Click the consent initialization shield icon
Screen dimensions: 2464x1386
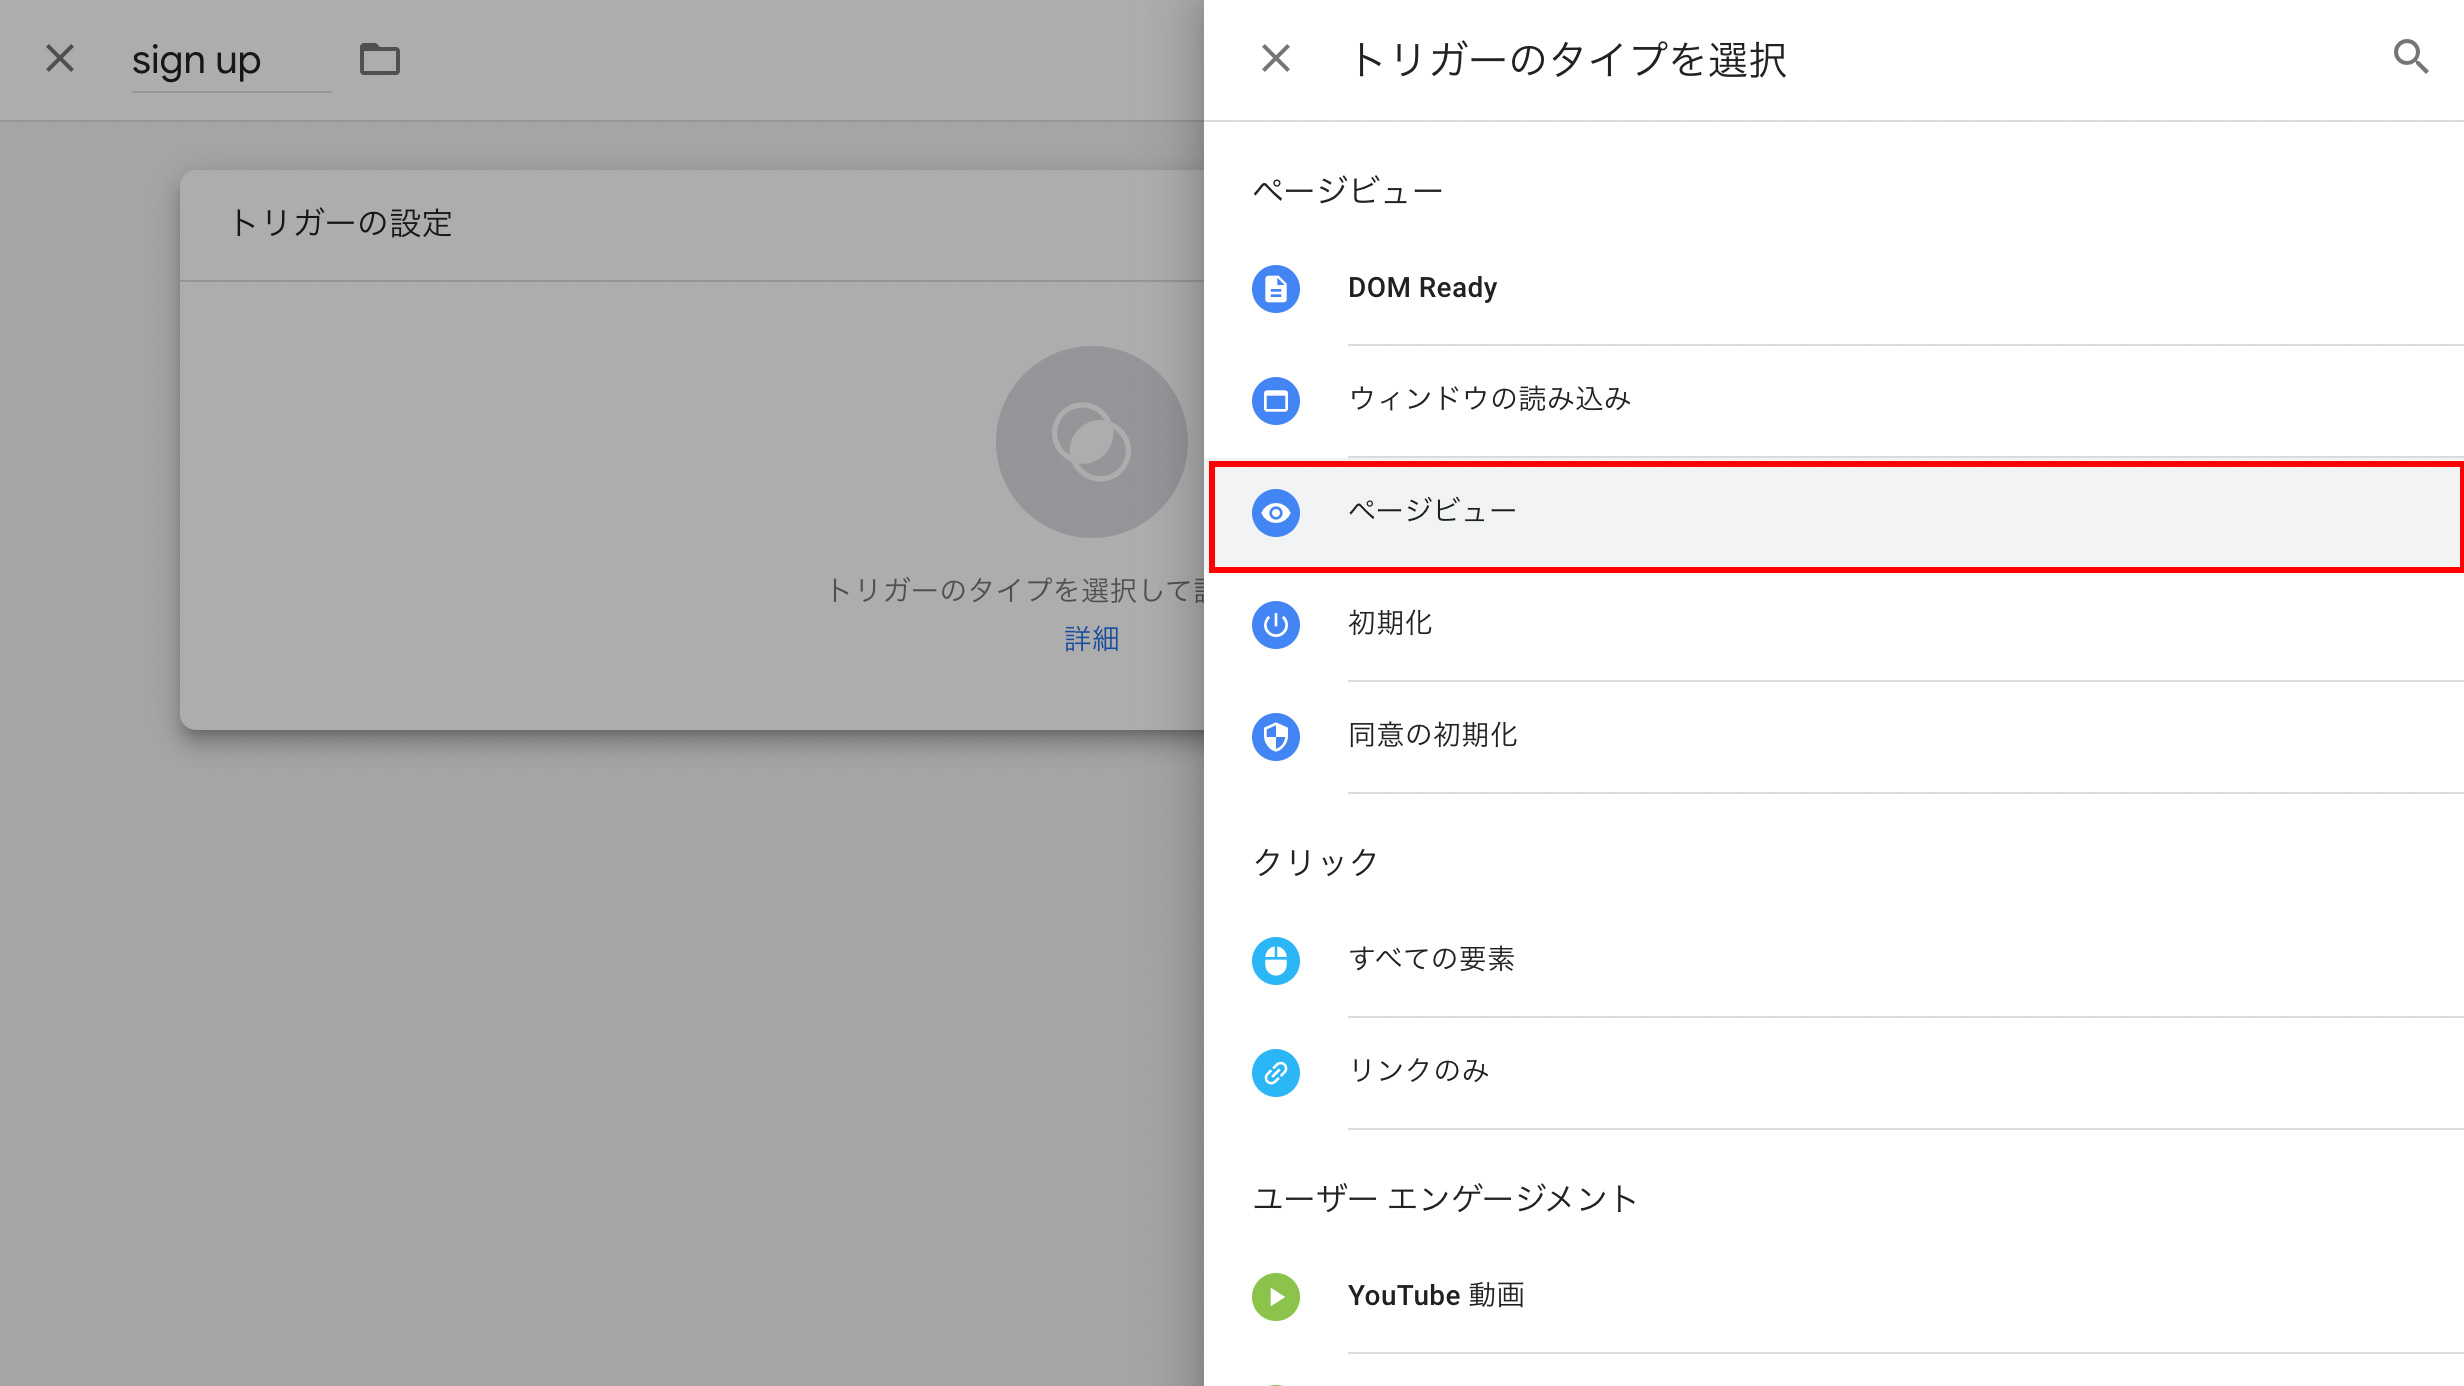(1276, 737)
